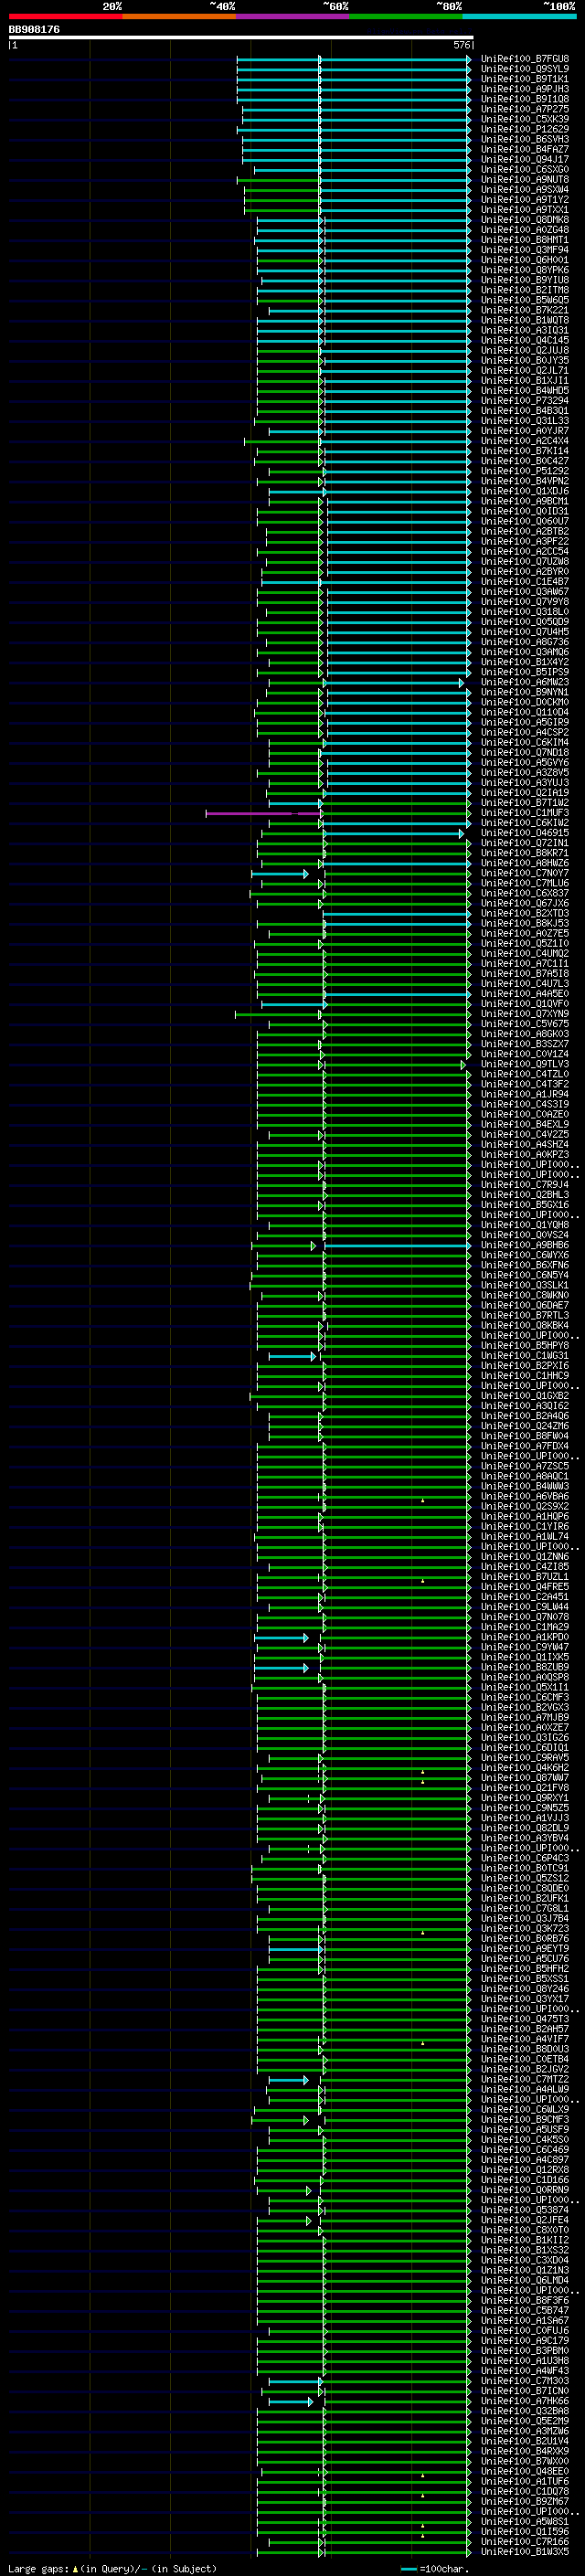Click the UniRef100_Q6H001 label
This screenshot has width=585, height=2576.
click(525, 260)
